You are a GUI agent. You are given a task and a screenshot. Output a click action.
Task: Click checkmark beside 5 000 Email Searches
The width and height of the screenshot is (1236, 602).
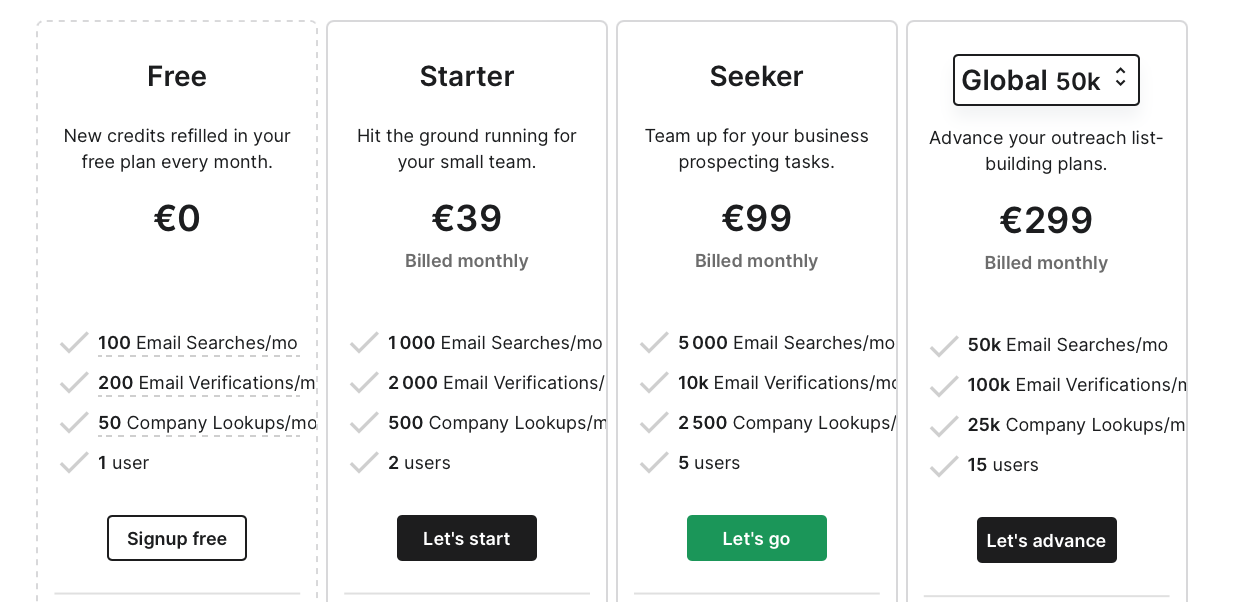[x=654, y=343]
